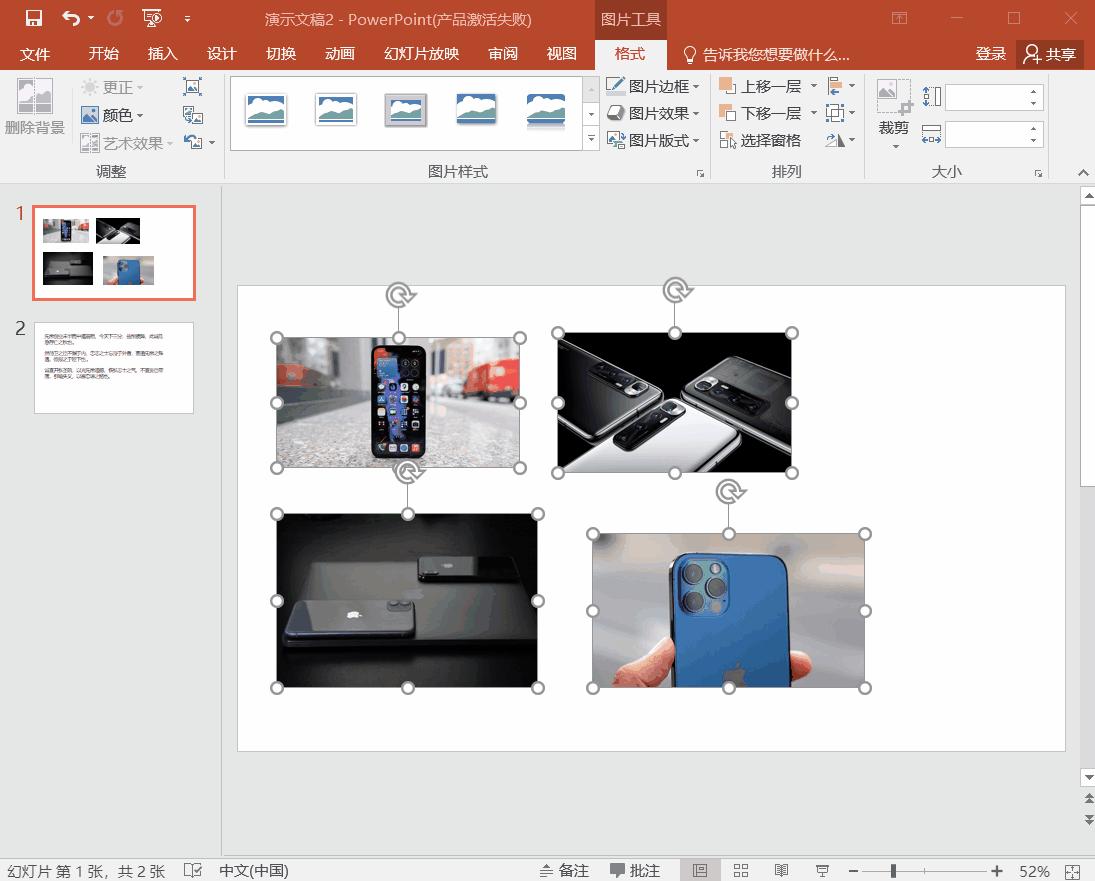The height and width of the screenshot is (881, 1095).
Task: Select slide 2 thumbnail in slide panel
Action: [x=114, y=367]
